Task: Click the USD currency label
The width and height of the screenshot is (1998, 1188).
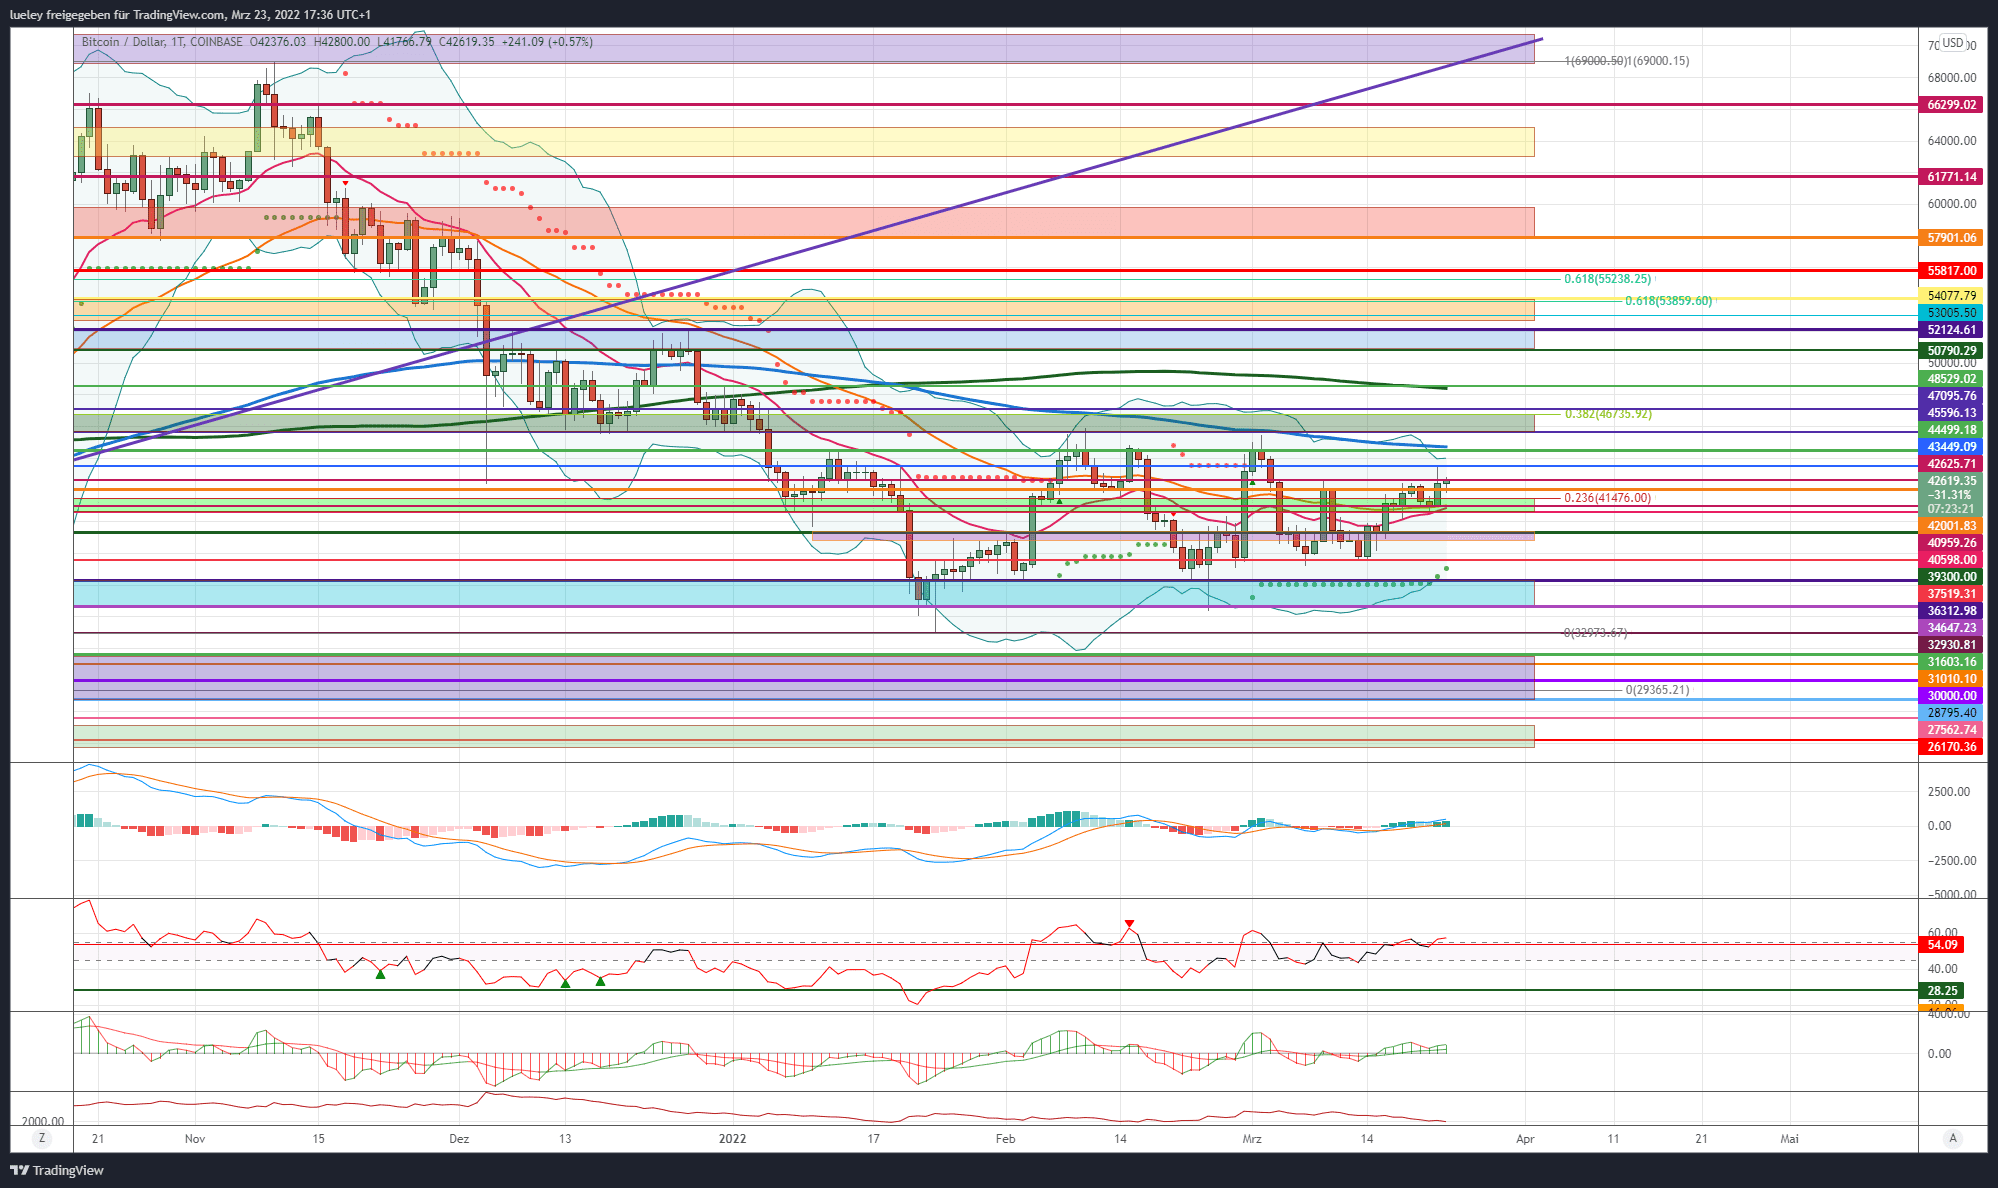Action: (x=1952, y=43)
